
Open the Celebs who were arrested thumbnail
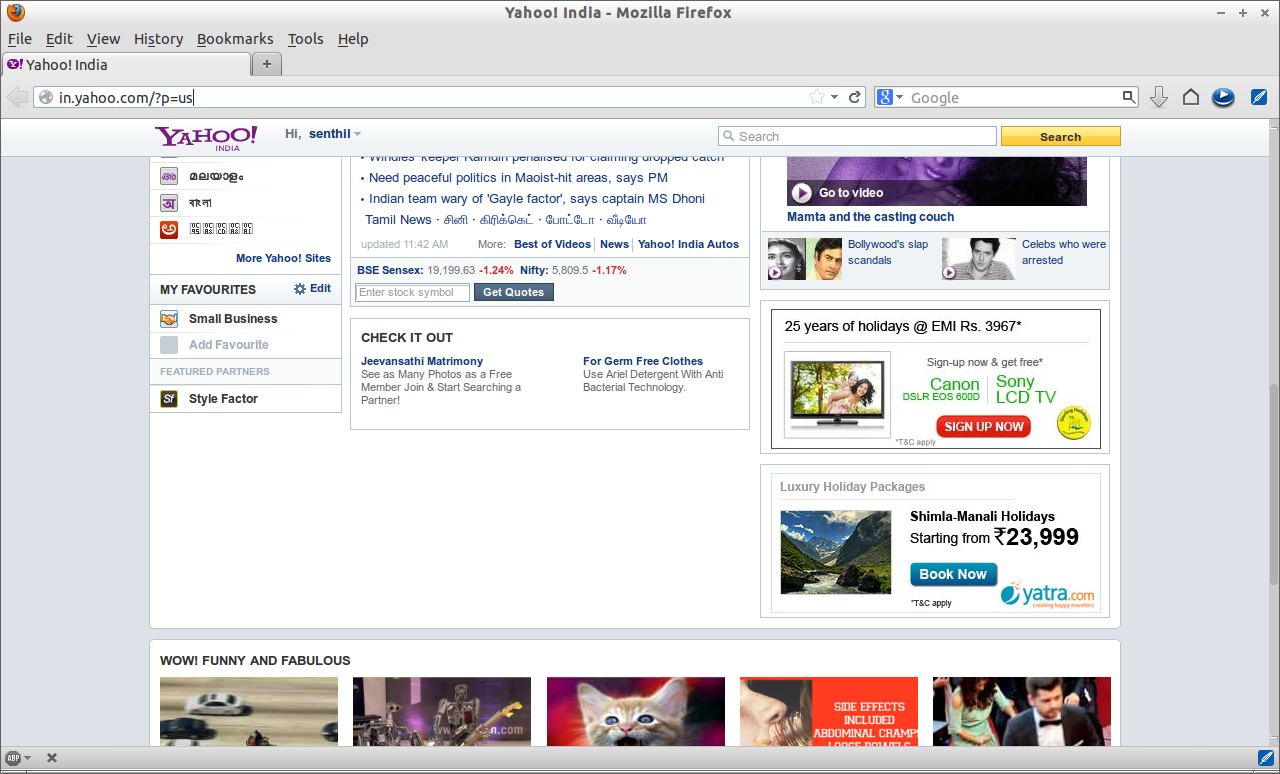coord(978,258)
